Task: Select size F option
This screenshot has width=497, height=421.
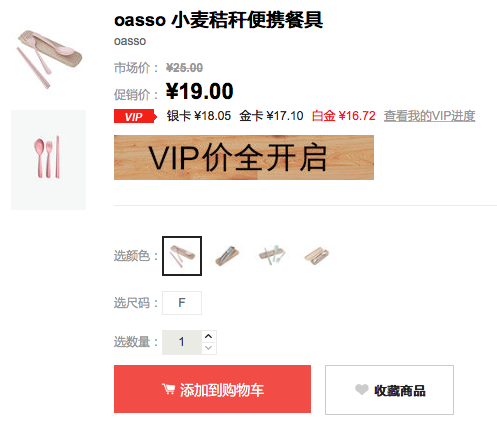Action: tap(182, 303)
